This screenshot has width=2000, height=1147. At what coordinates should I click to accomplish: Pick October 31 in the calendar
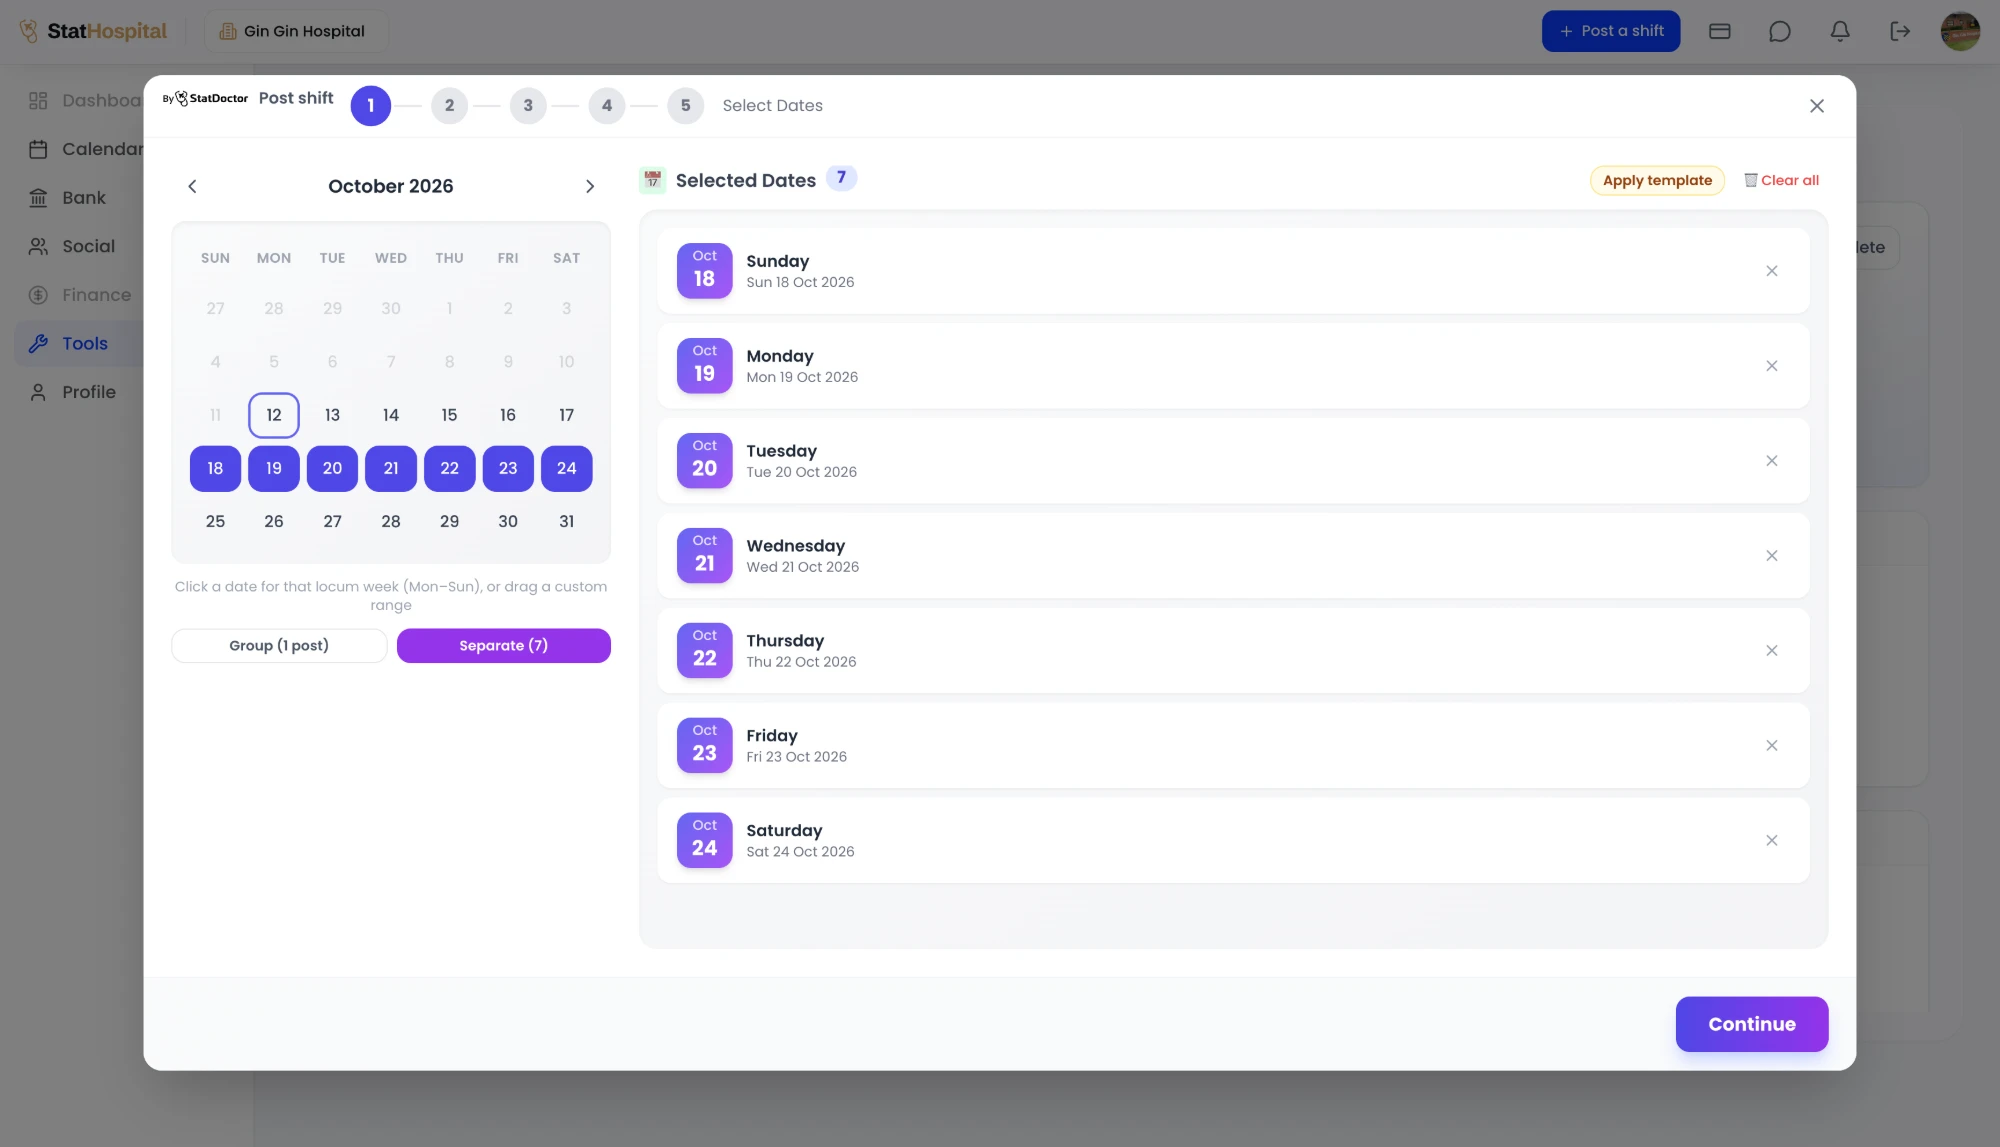(567, 521)
